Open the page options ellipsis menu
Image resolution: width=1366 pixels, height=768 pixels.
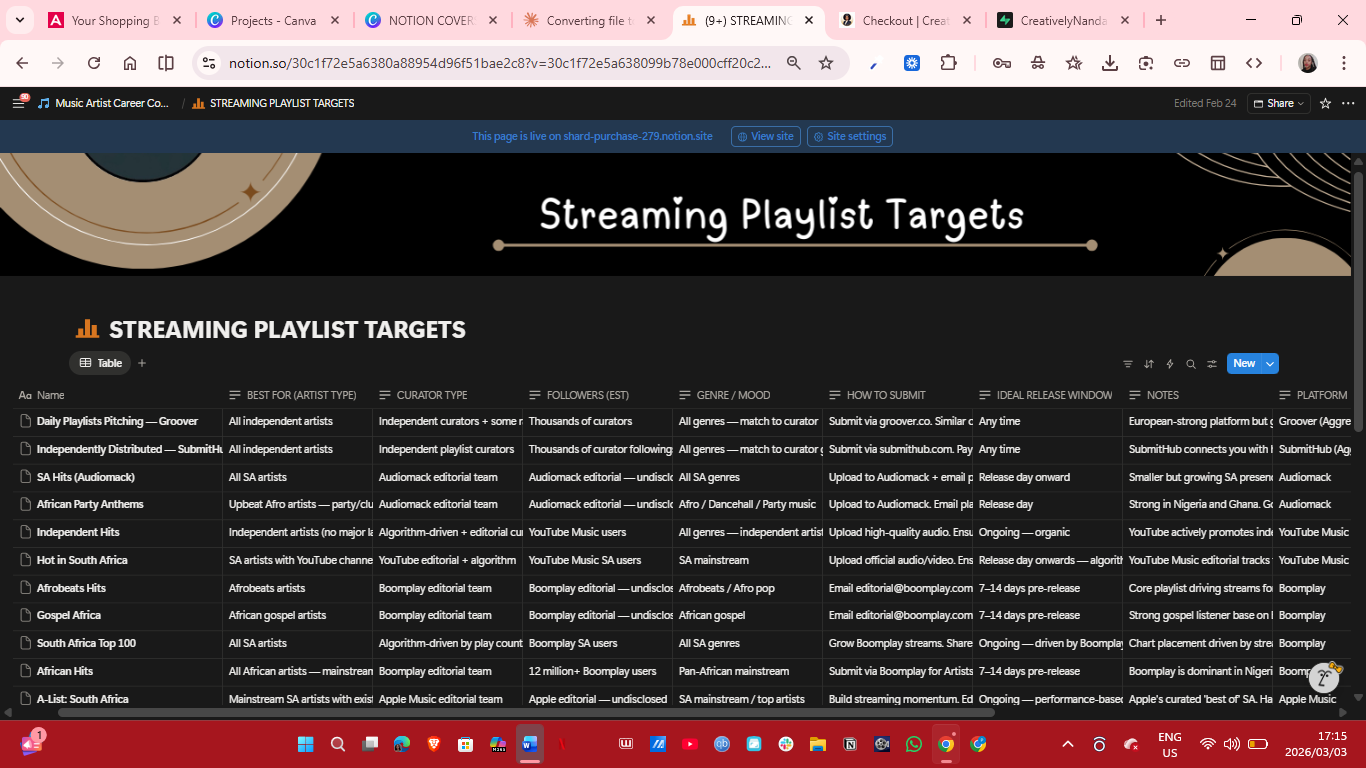1348,103
